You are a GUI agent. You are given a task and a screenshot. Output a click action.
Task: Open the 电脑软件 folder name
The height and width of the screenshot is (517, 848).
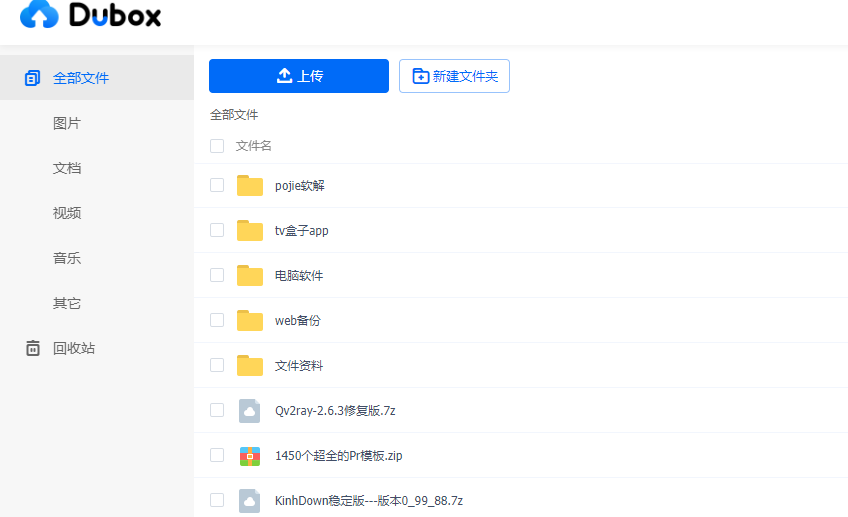click(299, 275)
